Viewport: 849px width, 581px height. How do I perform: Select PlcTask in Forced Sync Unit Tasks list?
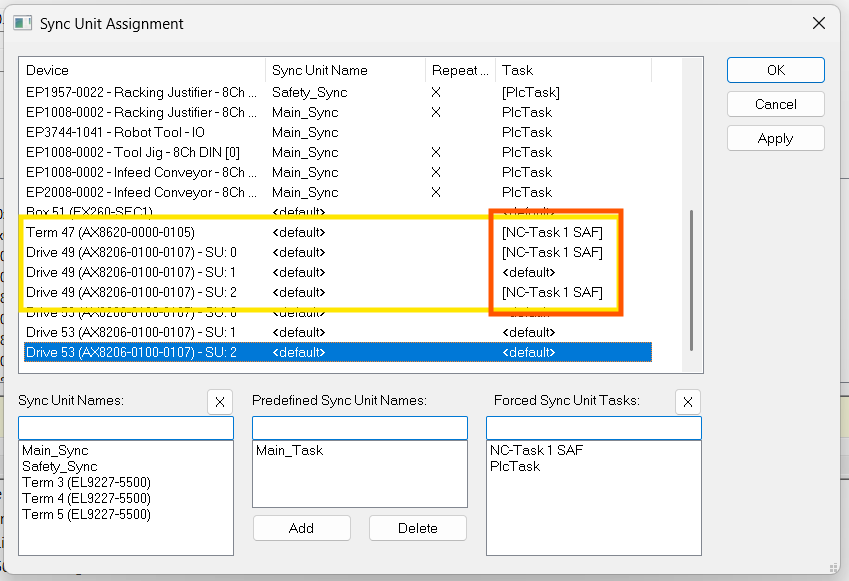pyautogui.click(x=515, y=467)
